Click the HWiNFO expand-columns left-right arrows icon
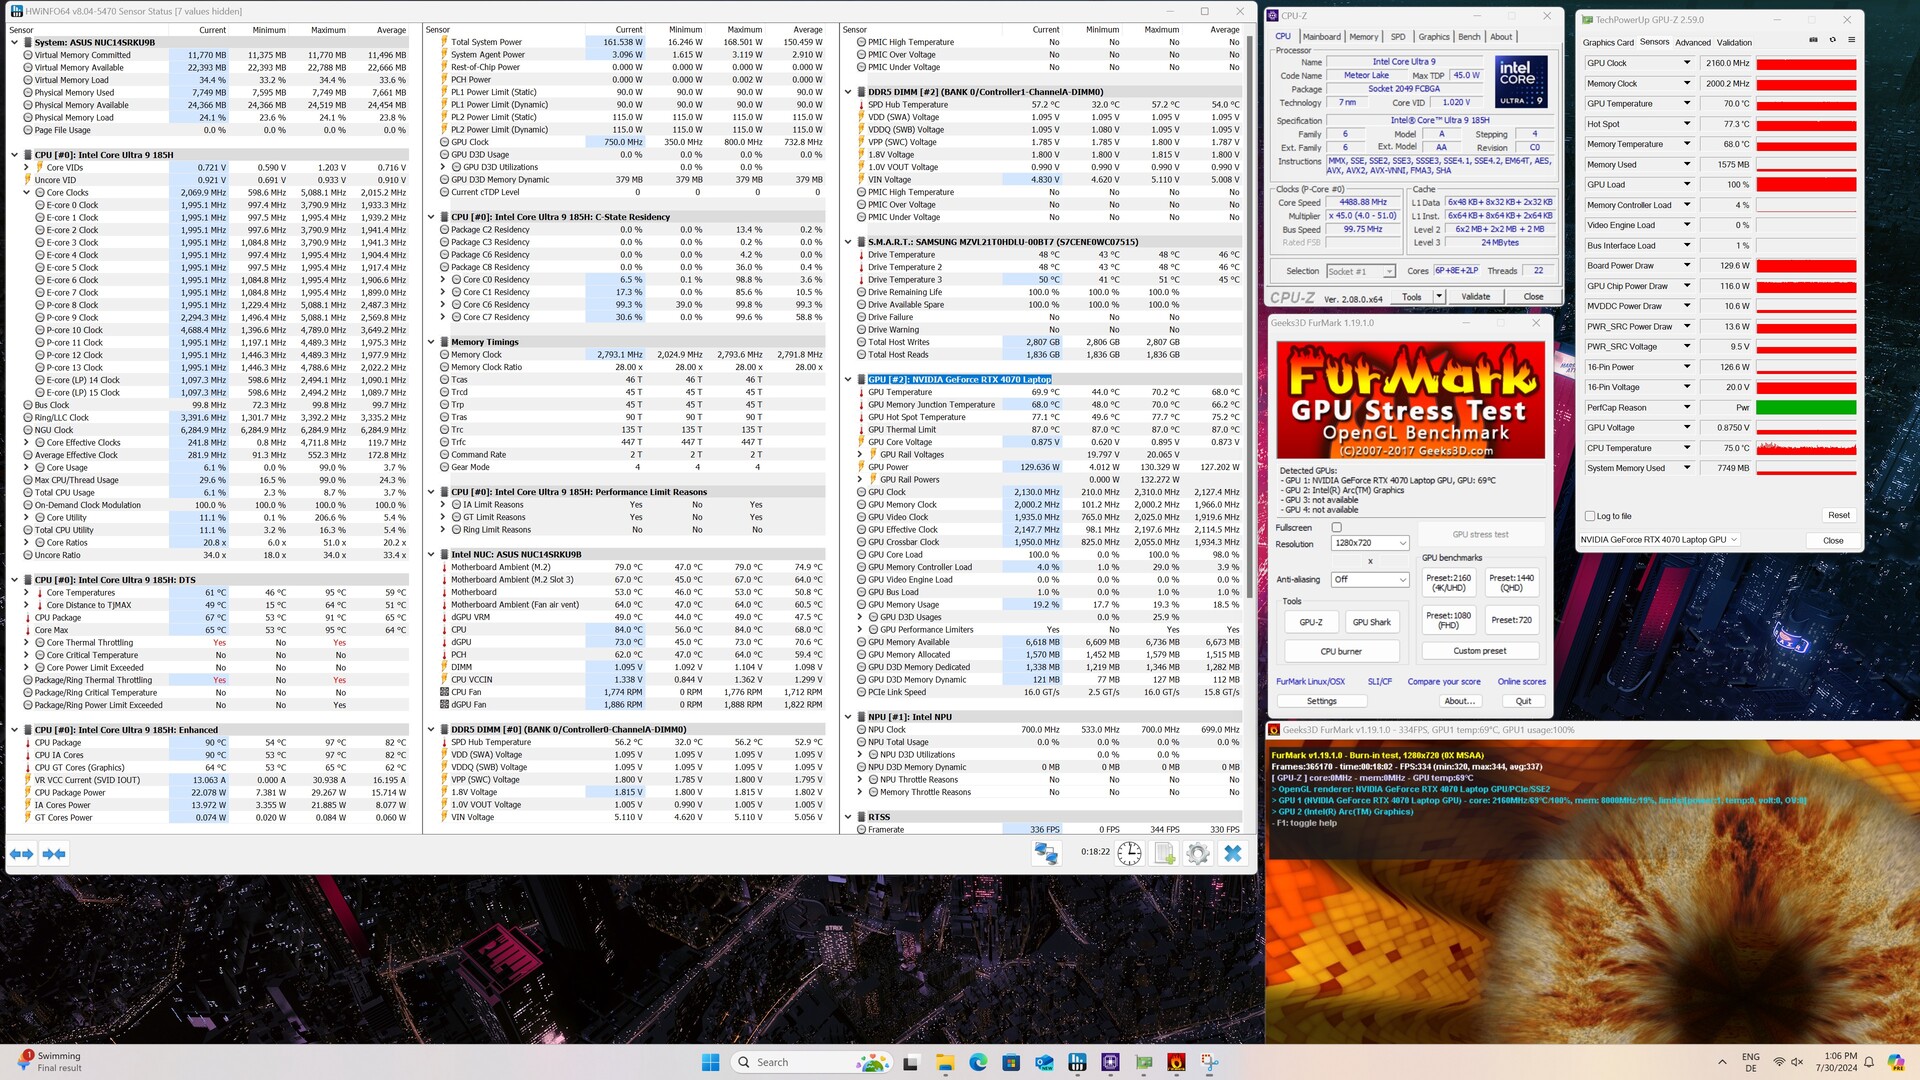This screenshot has height=1080, width=1920. click(21, 854)
